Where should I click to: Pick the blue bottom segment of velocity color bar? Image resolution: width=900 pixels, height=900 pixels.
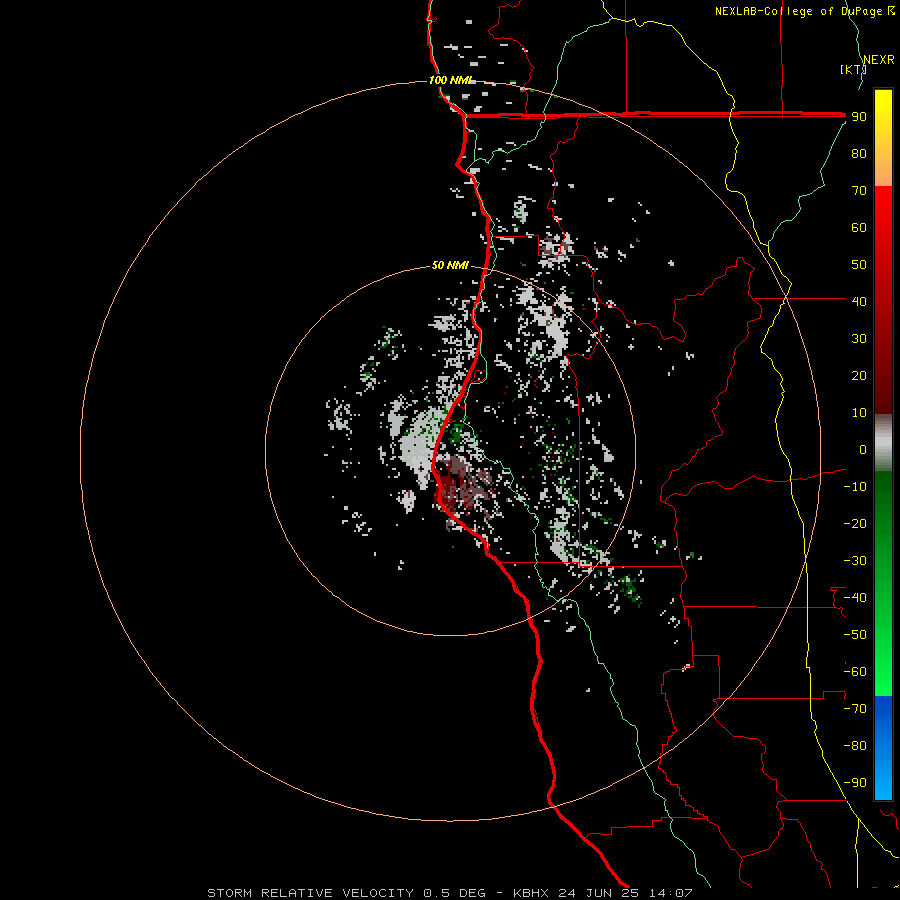pos(883,747)
